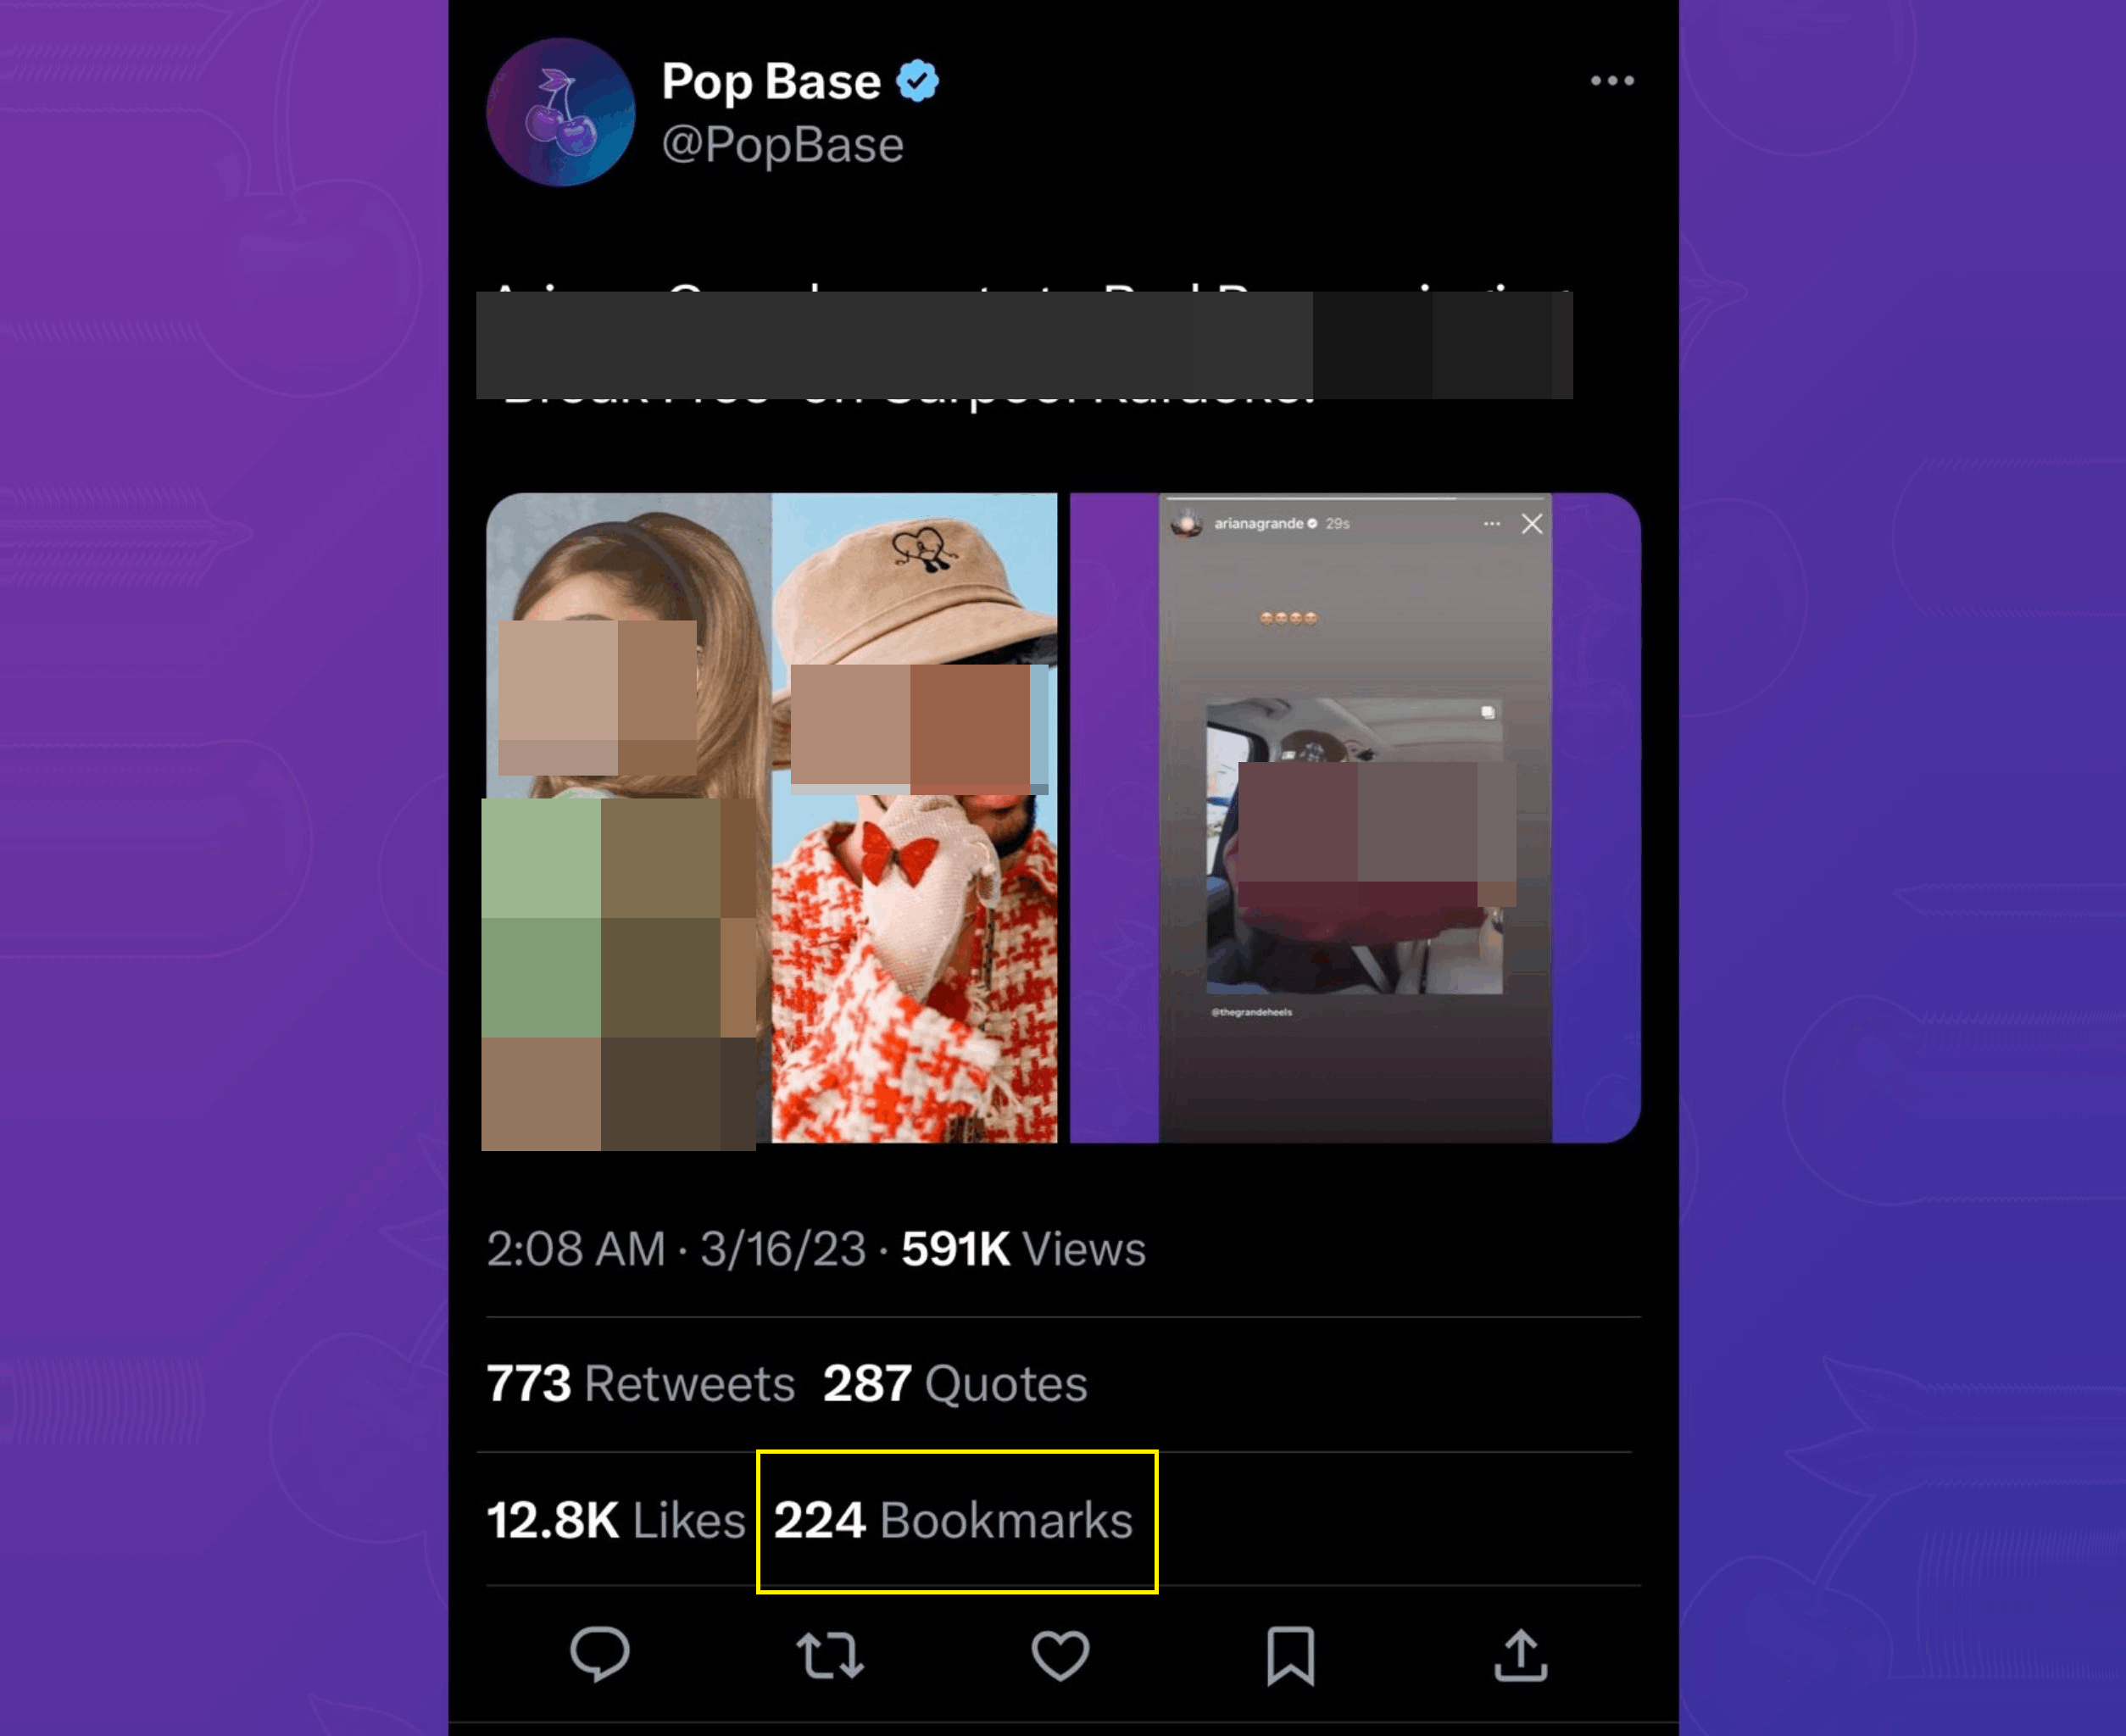Open the 591K Views analytics
The width and height of the screenshot is (2126, 1736).
1023,1249
